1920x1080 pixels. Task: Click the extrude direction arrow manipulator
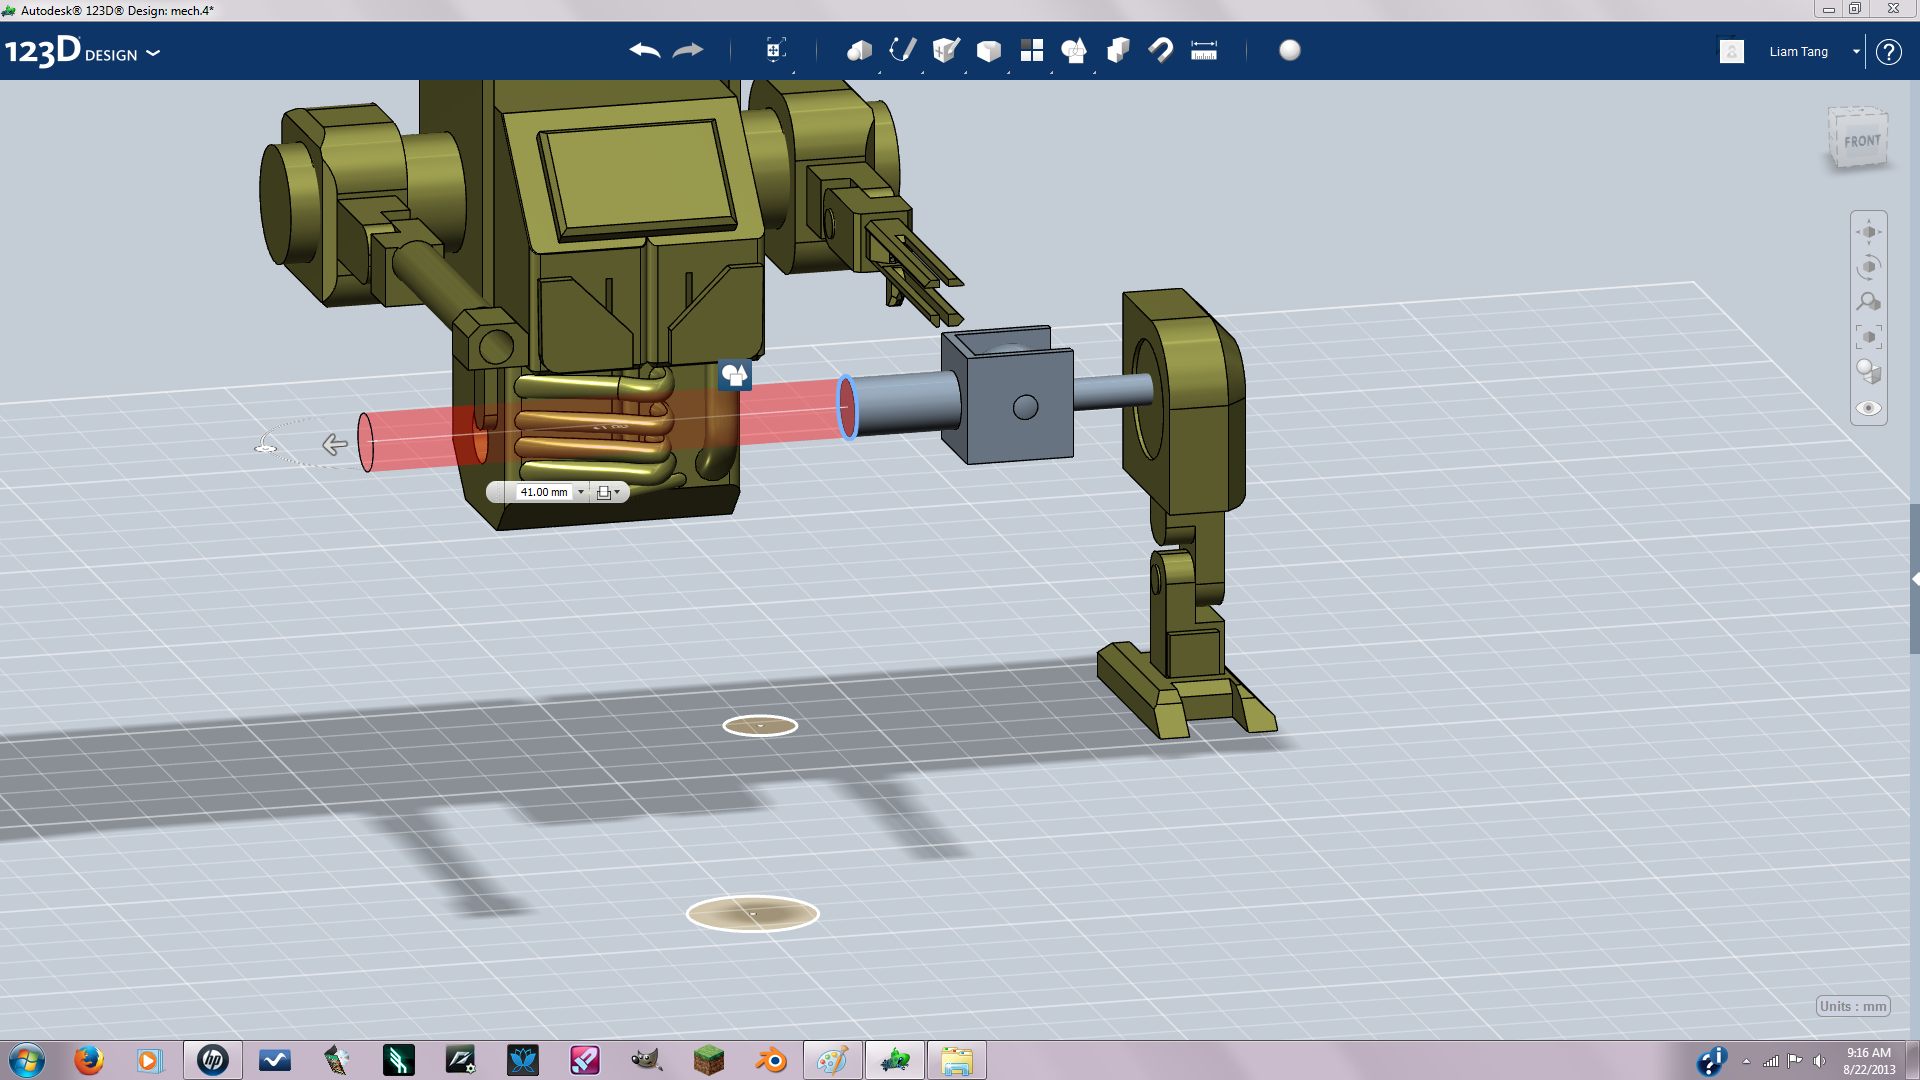click(x=335, y=444)
